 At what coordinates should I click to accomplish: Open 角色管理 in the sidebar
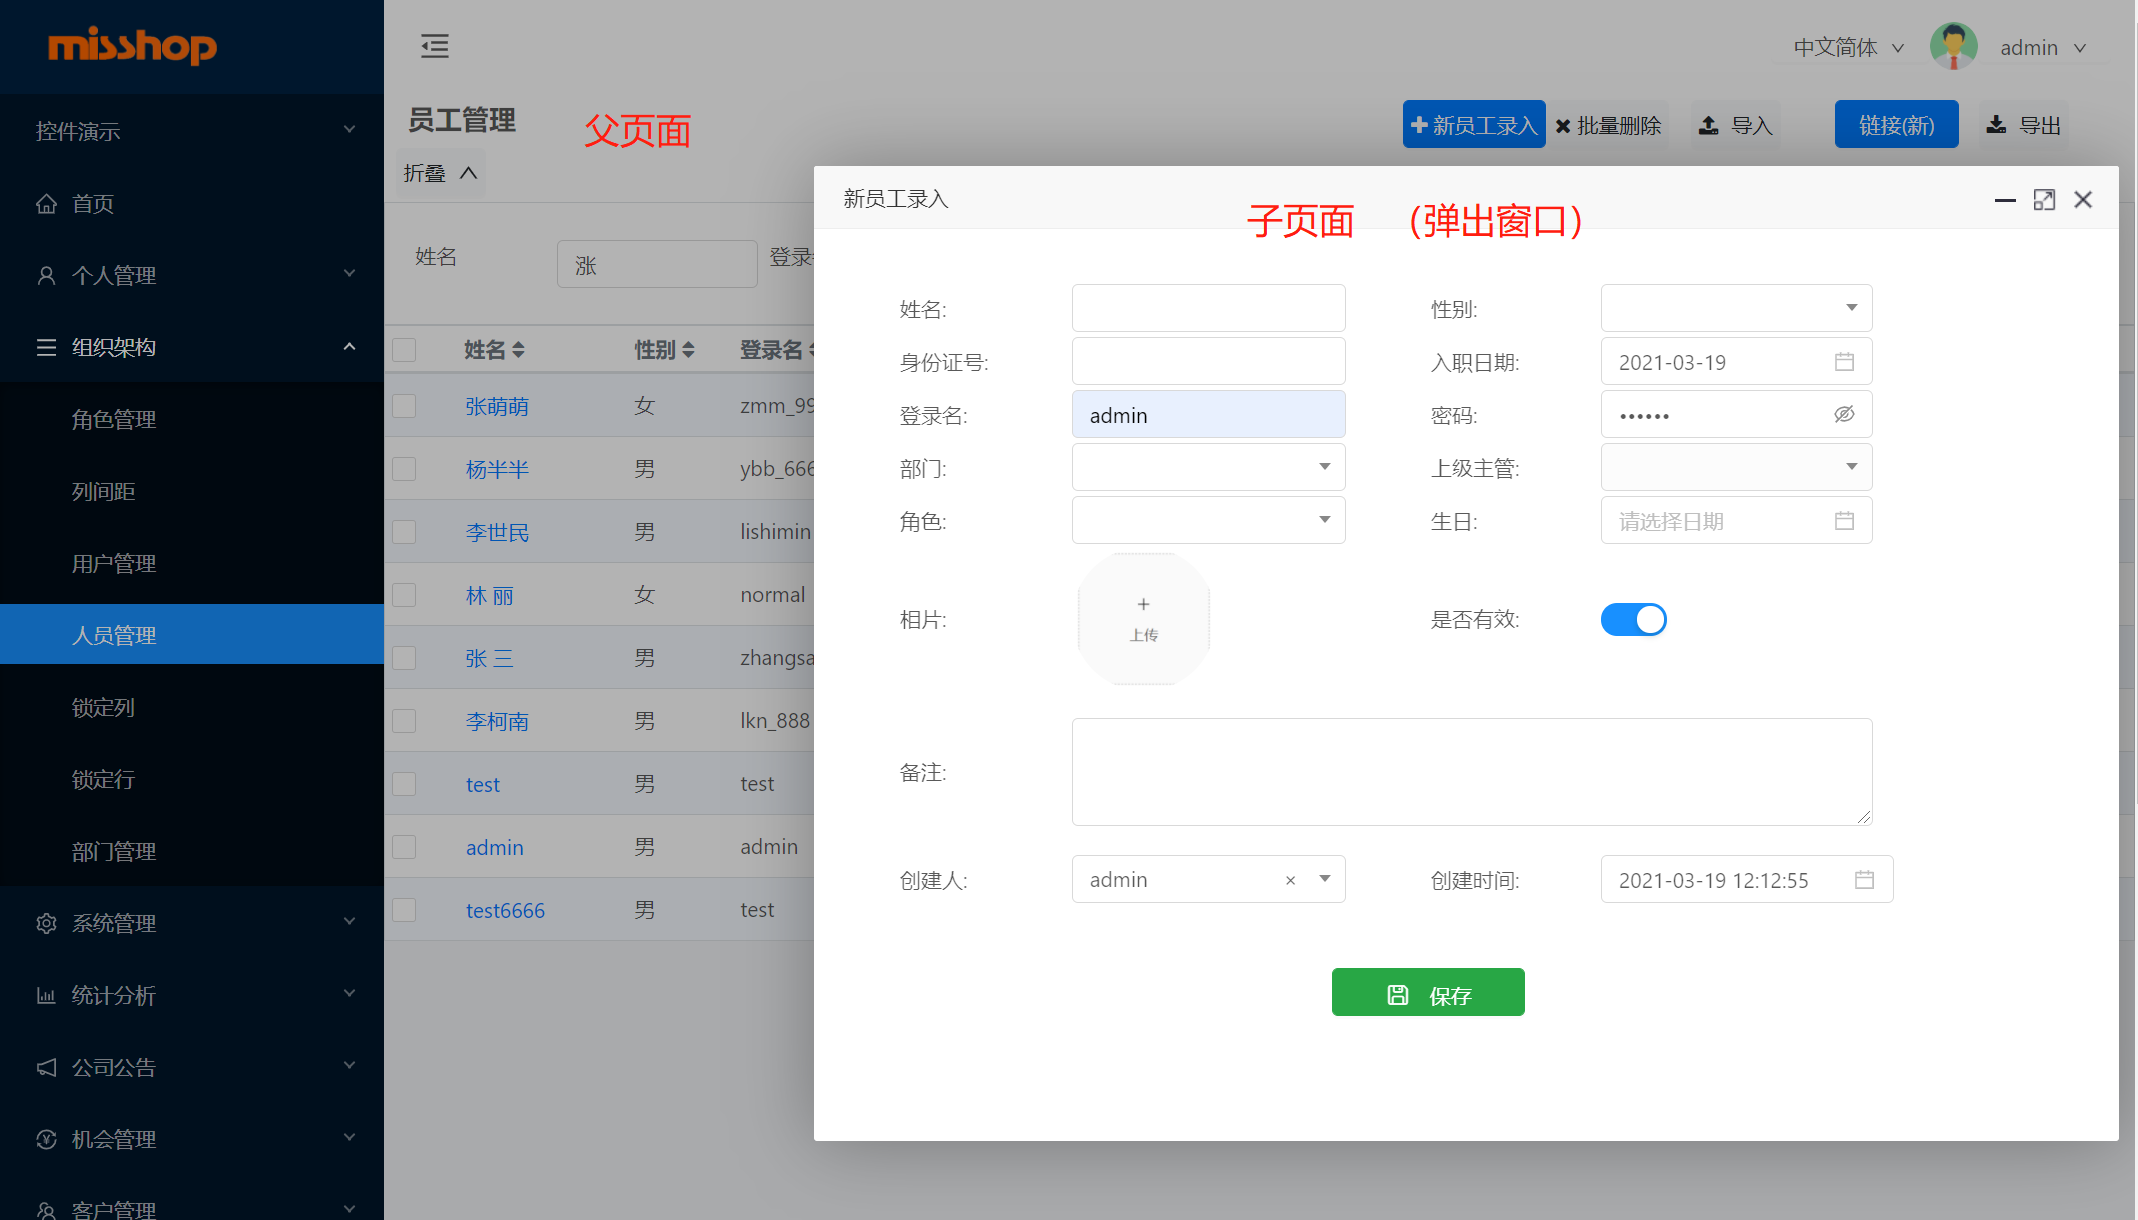pos(114,420)
